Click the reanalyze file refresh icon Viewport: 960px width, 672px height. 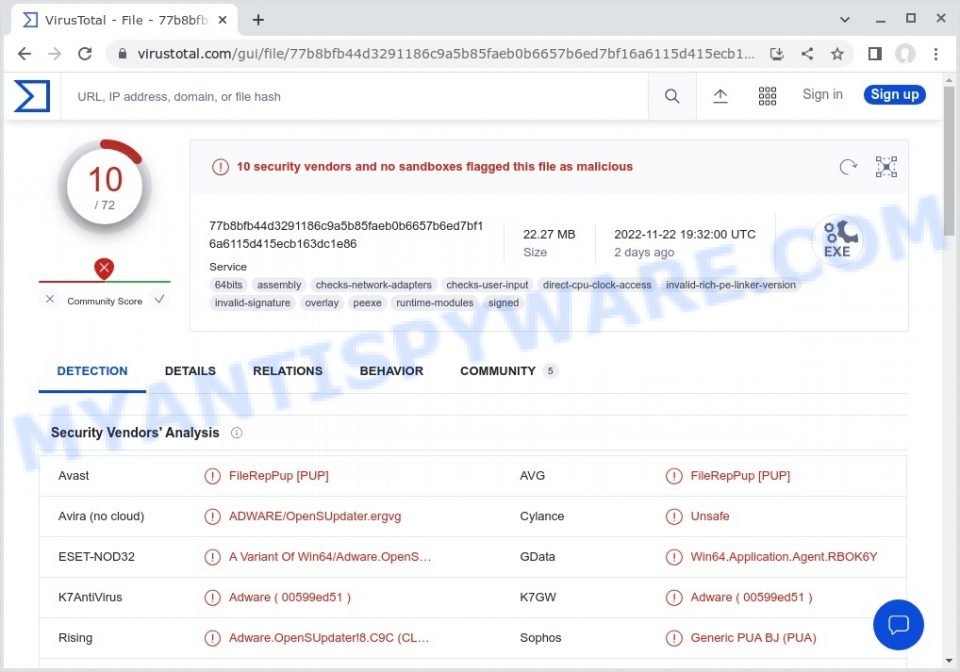[x=848, y=167]
